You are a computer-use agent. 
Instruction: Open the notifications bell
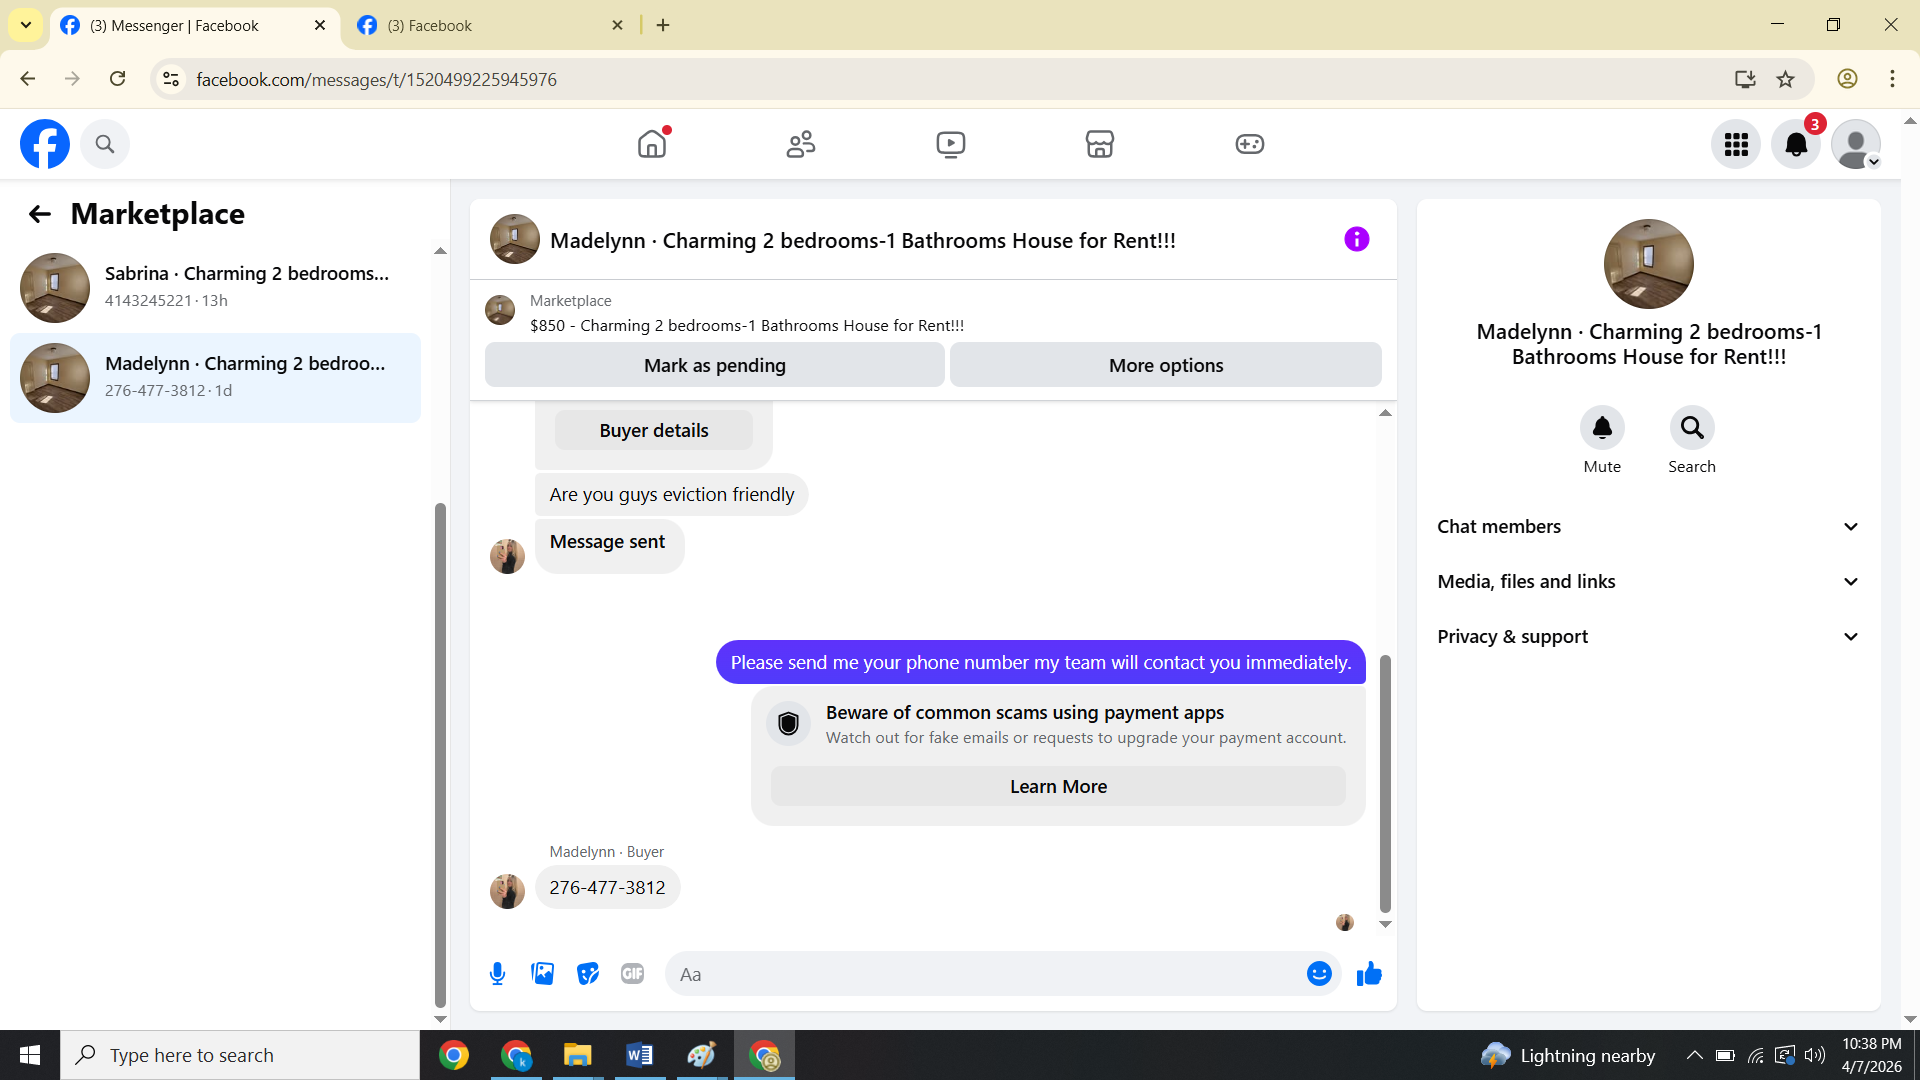pyautogui.click(x=1795, y=144)
